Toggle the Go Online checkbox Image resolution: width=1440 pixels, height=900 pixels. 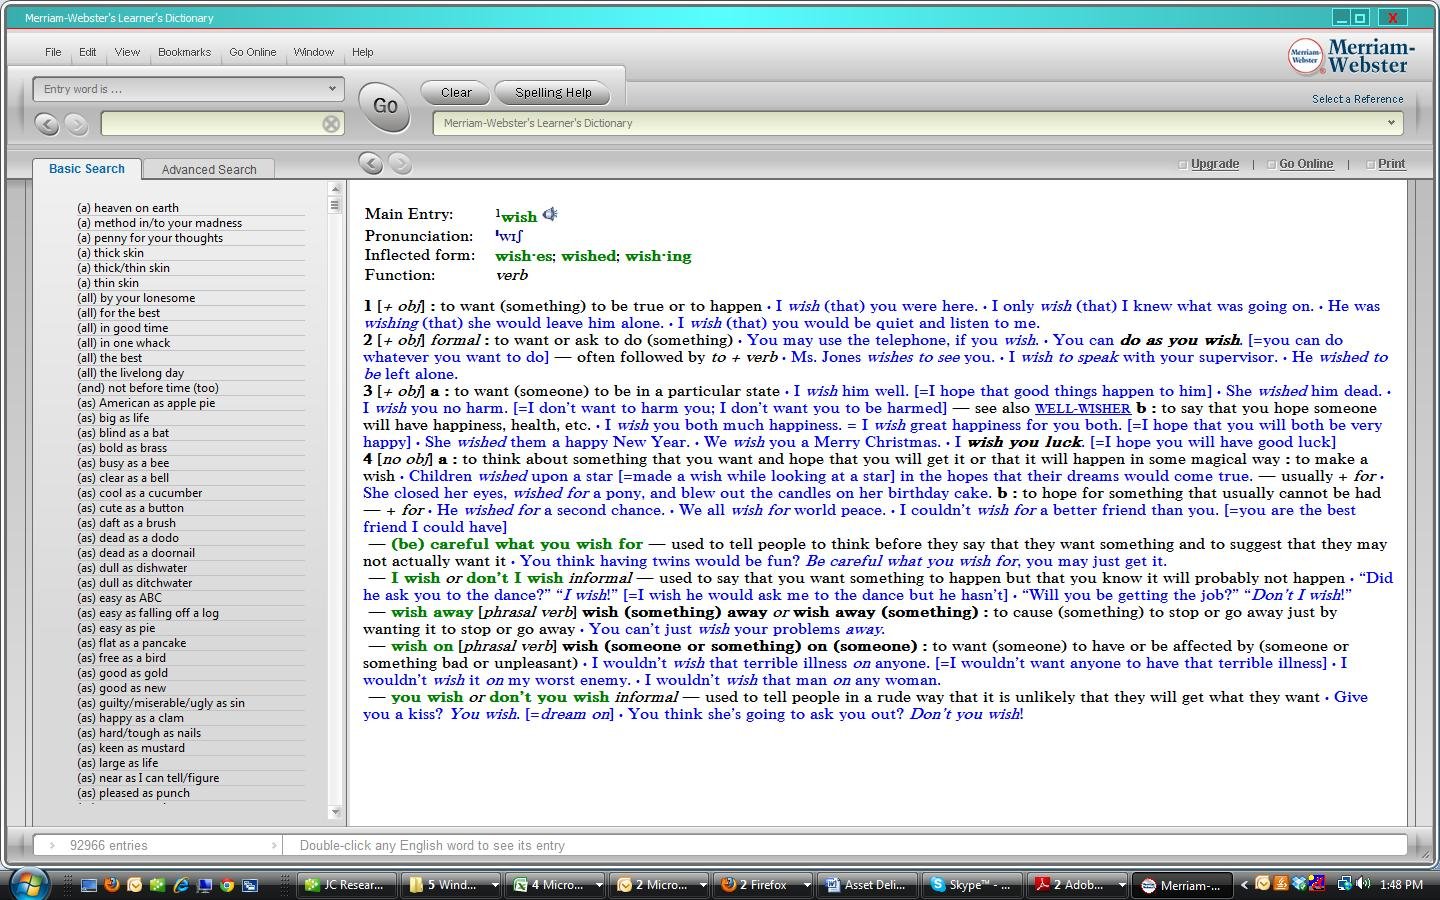[1271, 164]
